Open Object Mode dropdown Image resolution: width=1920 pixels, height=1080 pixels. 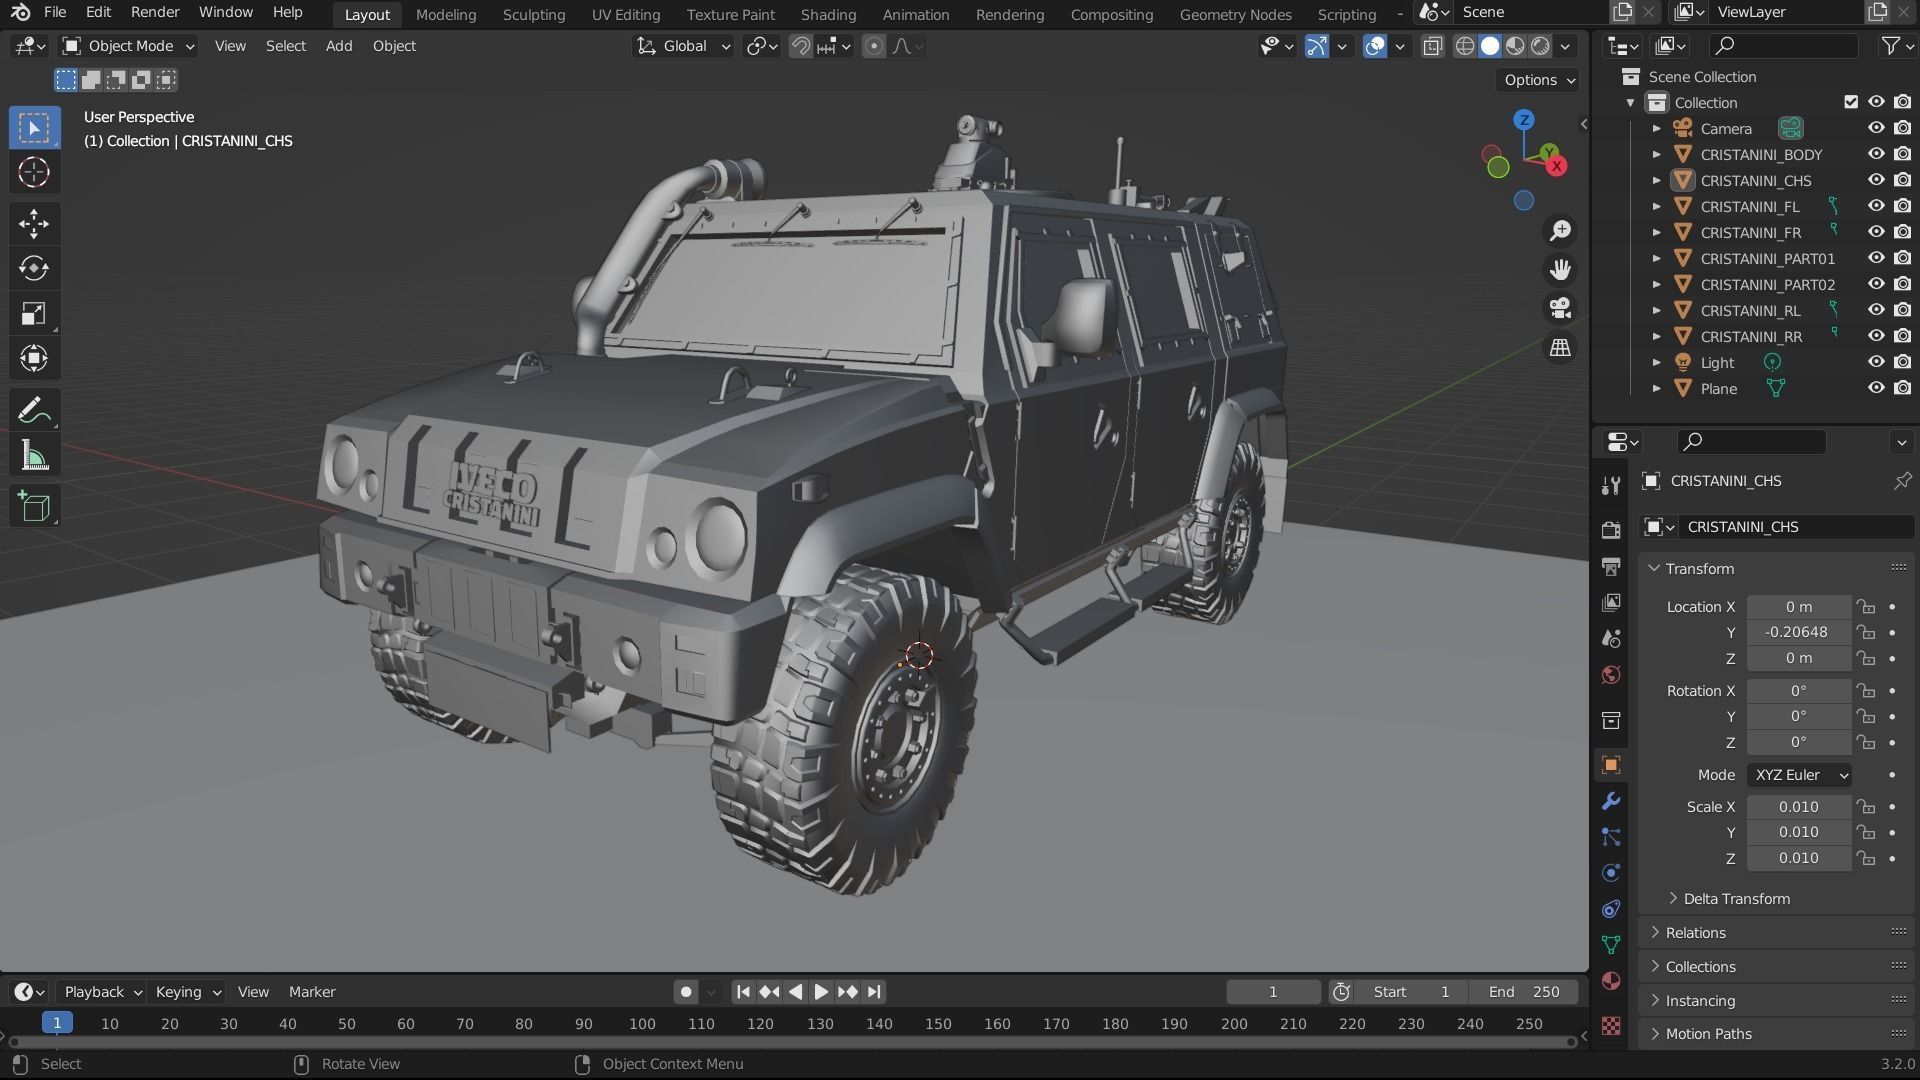[128, 46]
